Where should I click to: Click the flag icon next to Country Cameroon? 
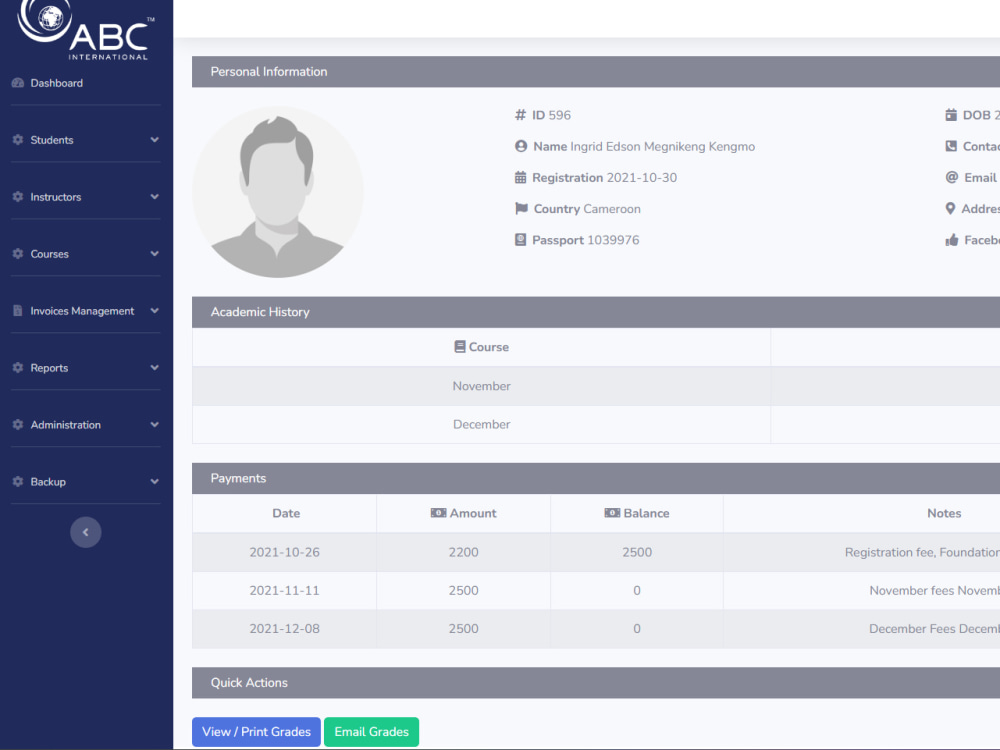521,208
